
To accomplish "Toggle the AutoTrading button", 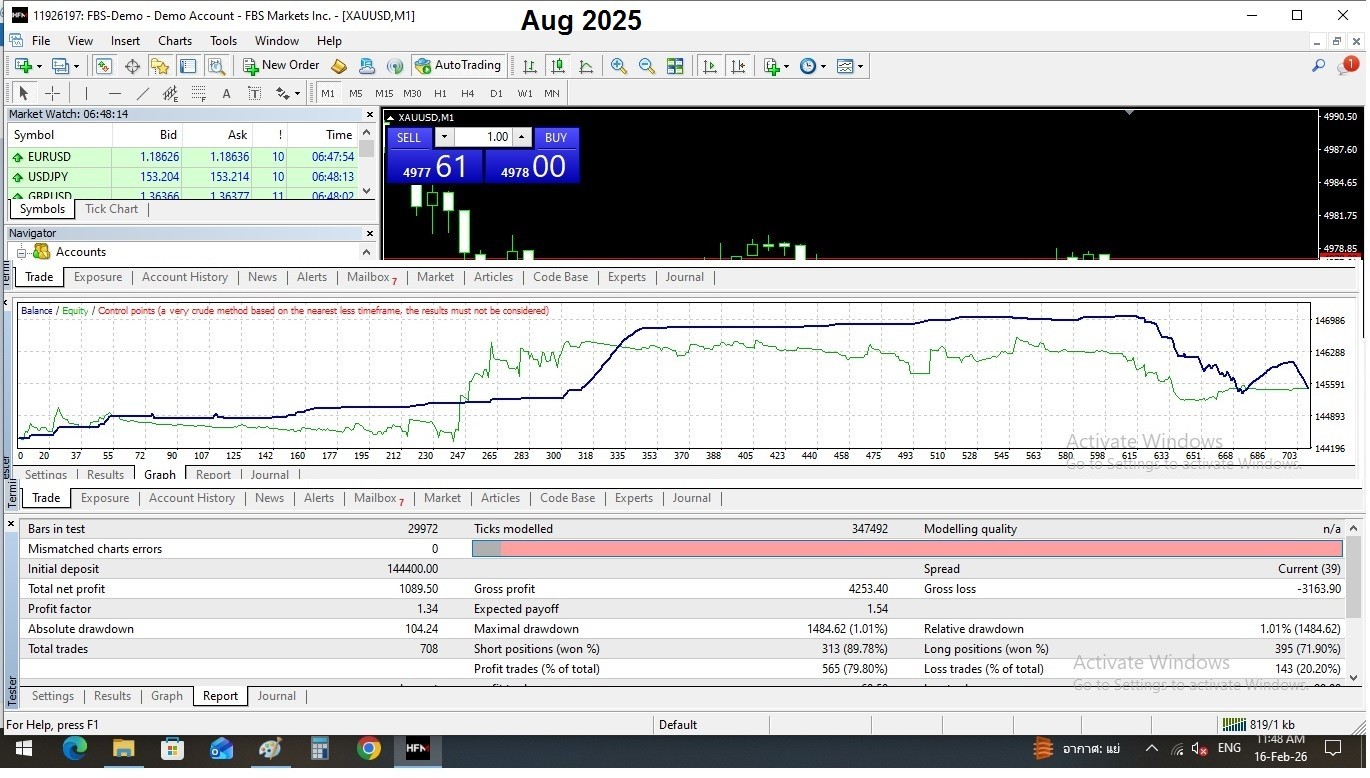I will [457, 66].
